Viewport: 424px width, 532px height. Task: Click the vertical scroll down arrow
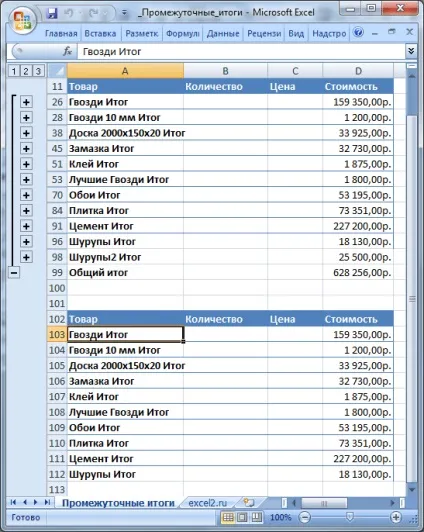coord(412,490)
